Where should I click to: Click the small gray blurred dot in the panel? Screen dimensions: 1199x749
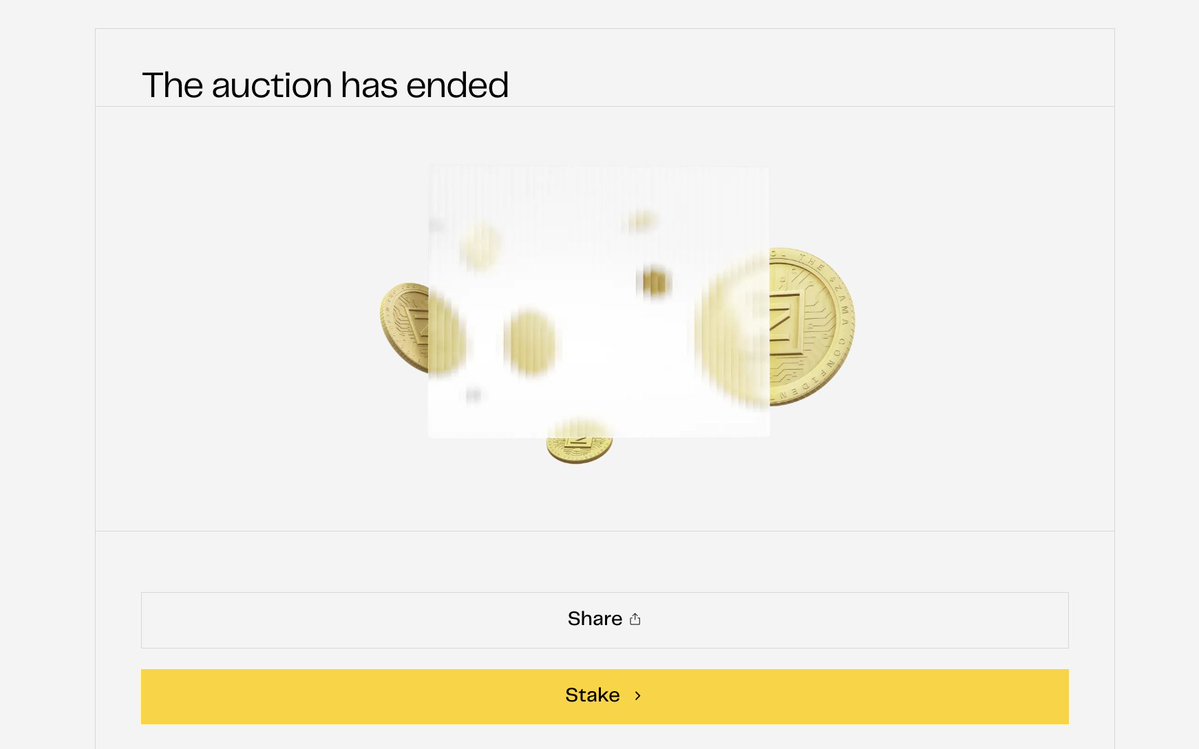(x=473, y=395)
